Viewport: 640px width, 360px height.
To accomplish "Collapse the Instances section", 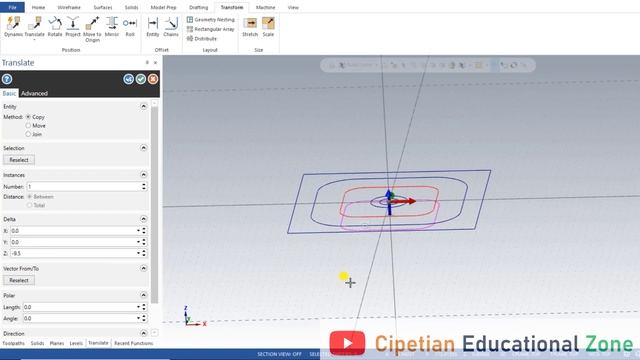I will pos(143,175).
